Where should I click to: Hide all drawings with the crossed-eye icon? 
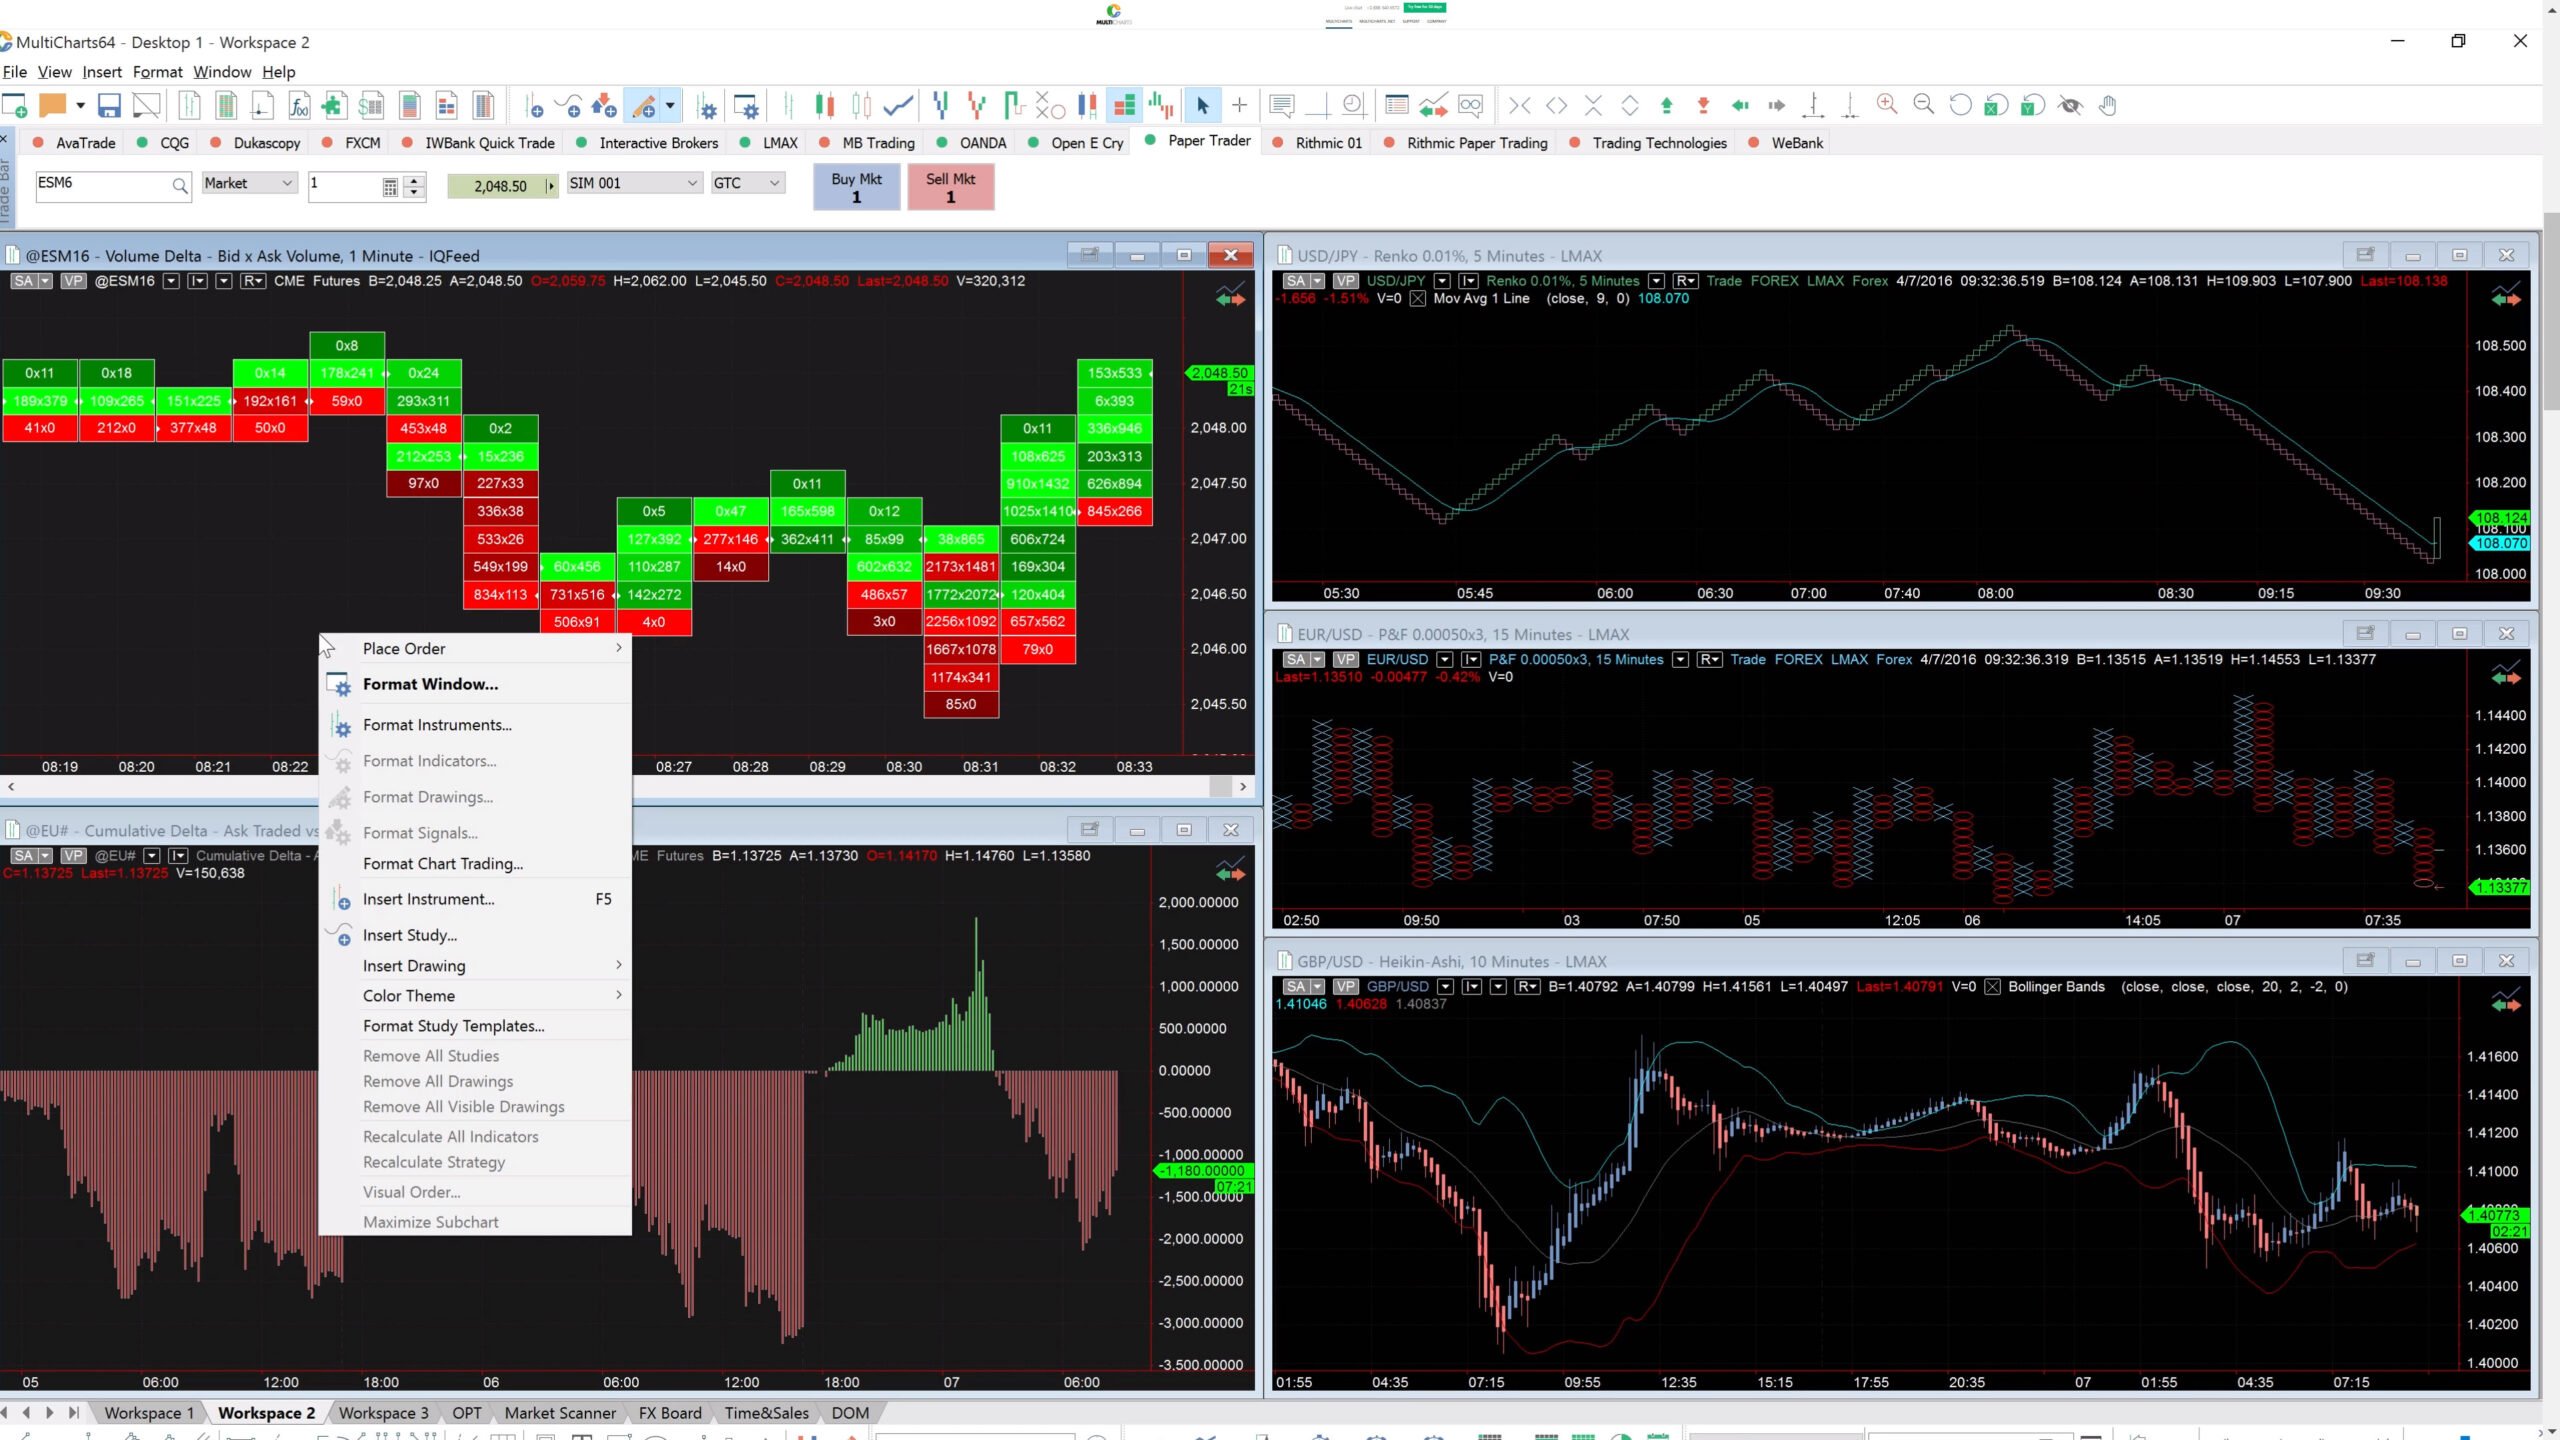[2070, 105]
